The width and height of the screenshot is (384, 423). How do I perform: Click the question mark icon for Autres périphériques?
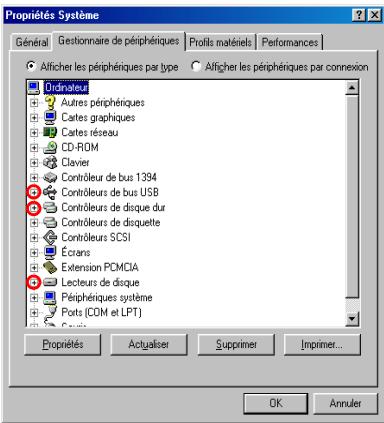[50, 103]
